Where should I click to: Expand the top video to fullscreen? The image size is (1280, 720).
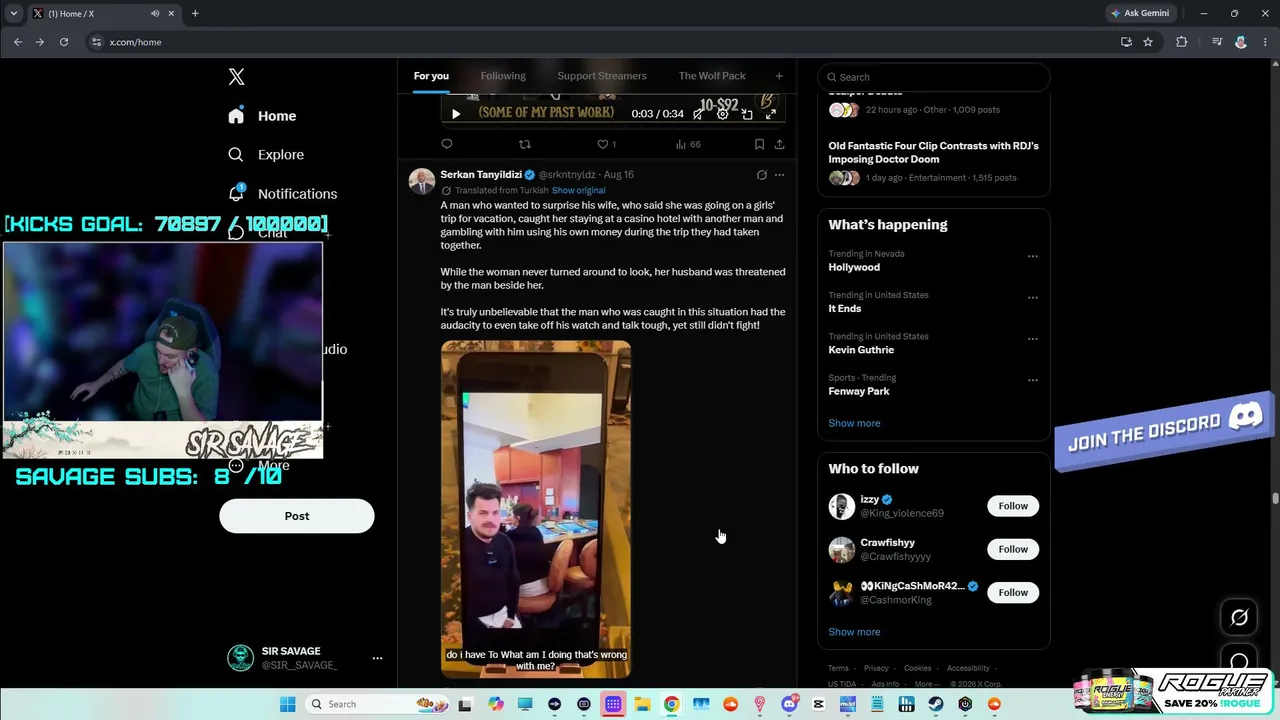(x=771, y=114)
